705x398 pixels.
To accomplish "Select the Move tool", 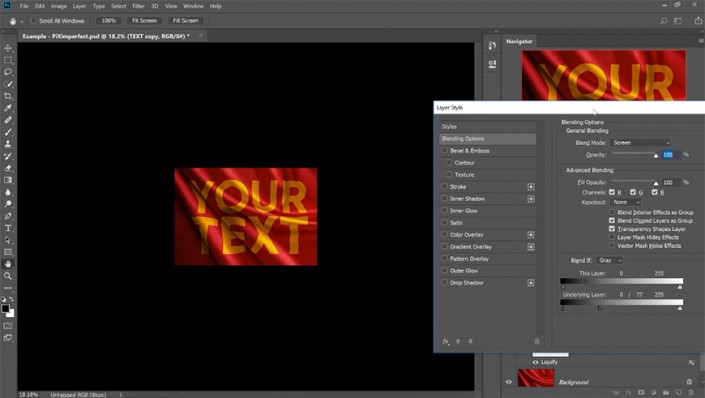I will (x=8, y=48).
